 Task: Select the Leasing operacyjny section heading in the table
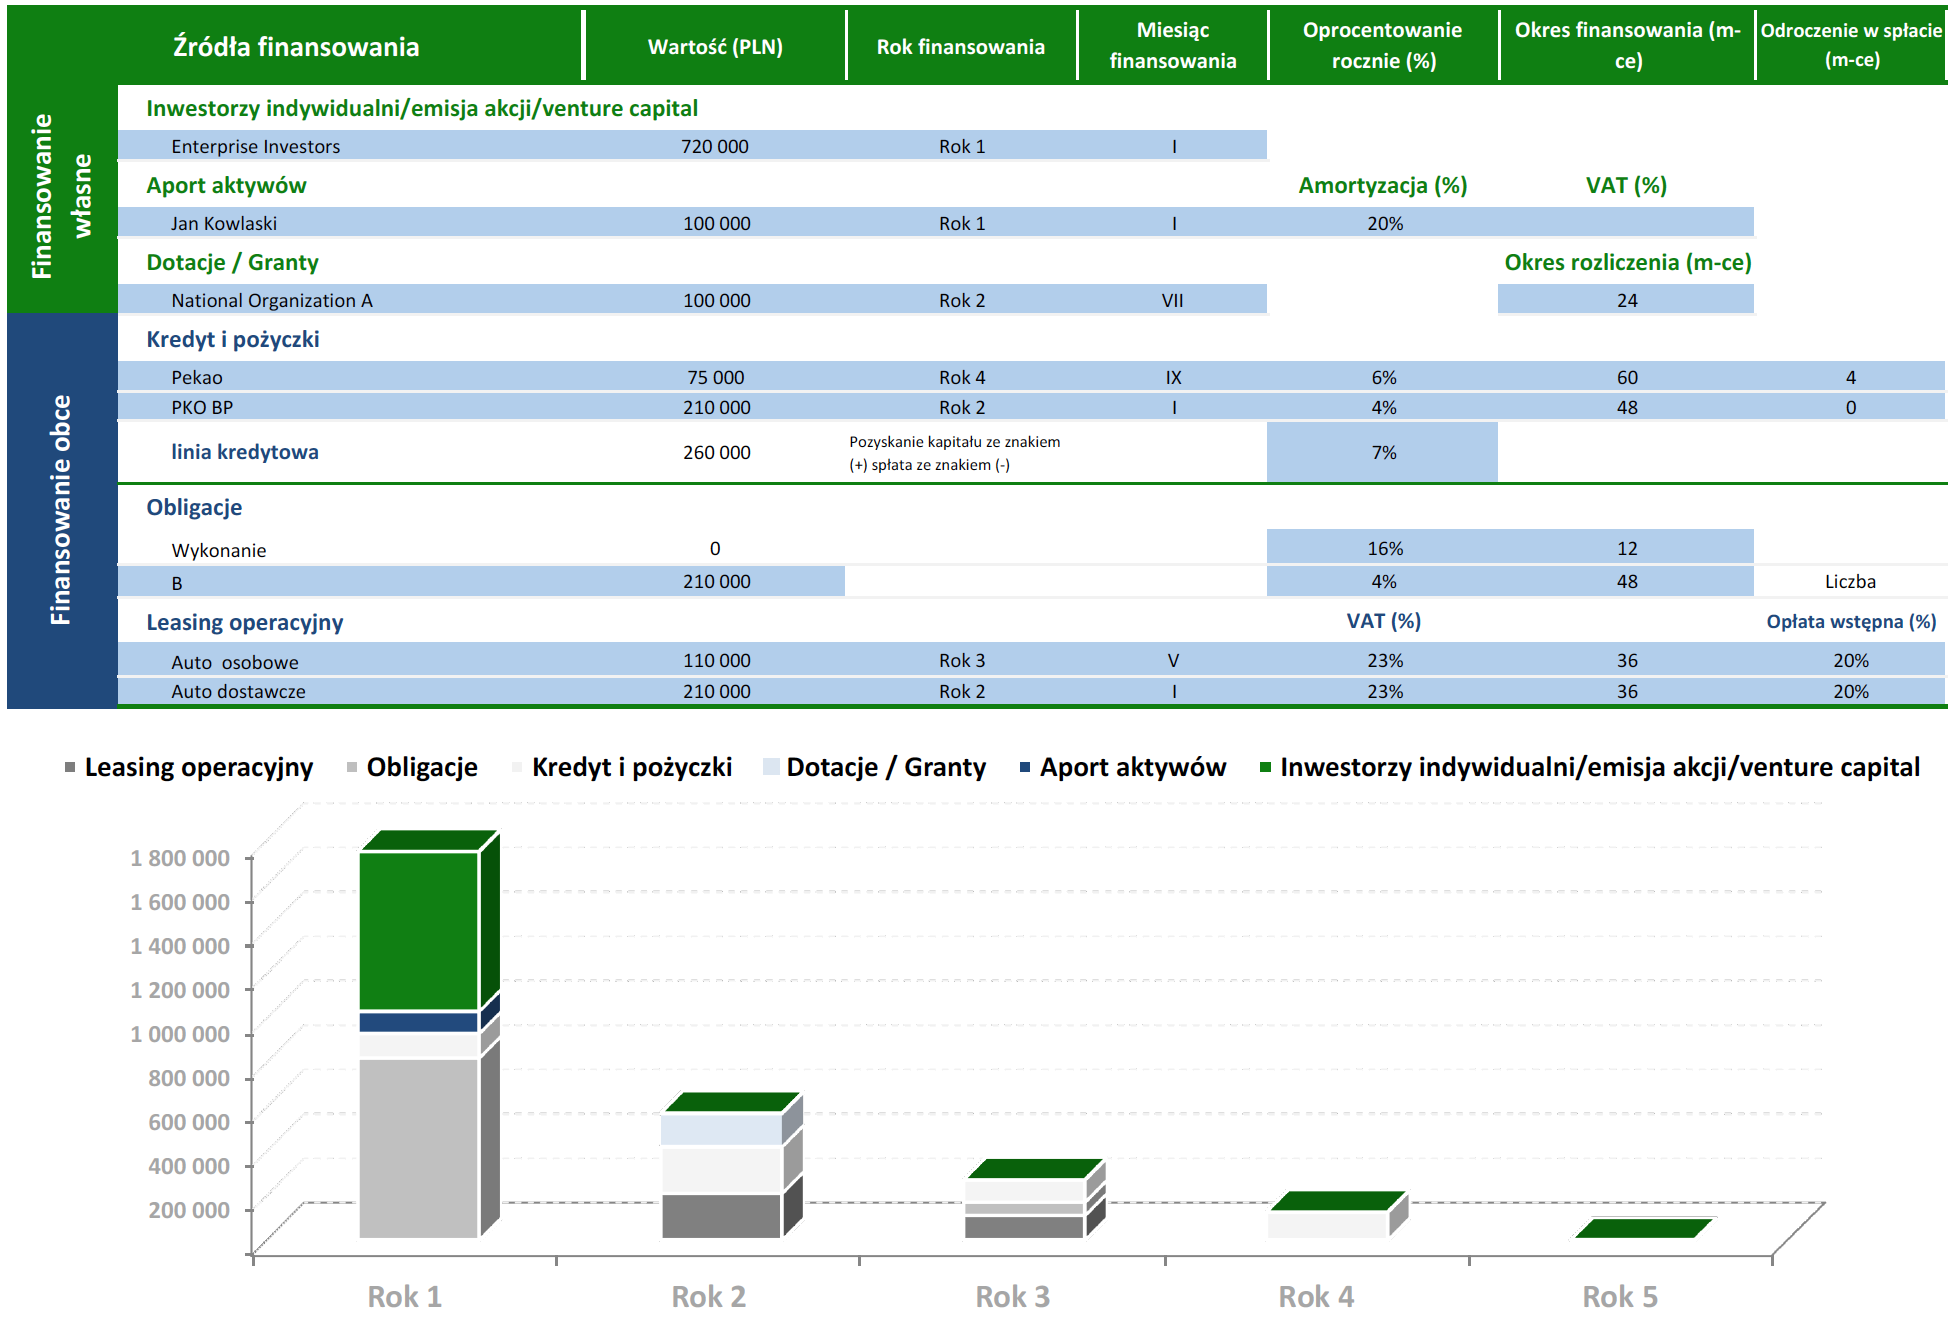[x=245, y=623]
